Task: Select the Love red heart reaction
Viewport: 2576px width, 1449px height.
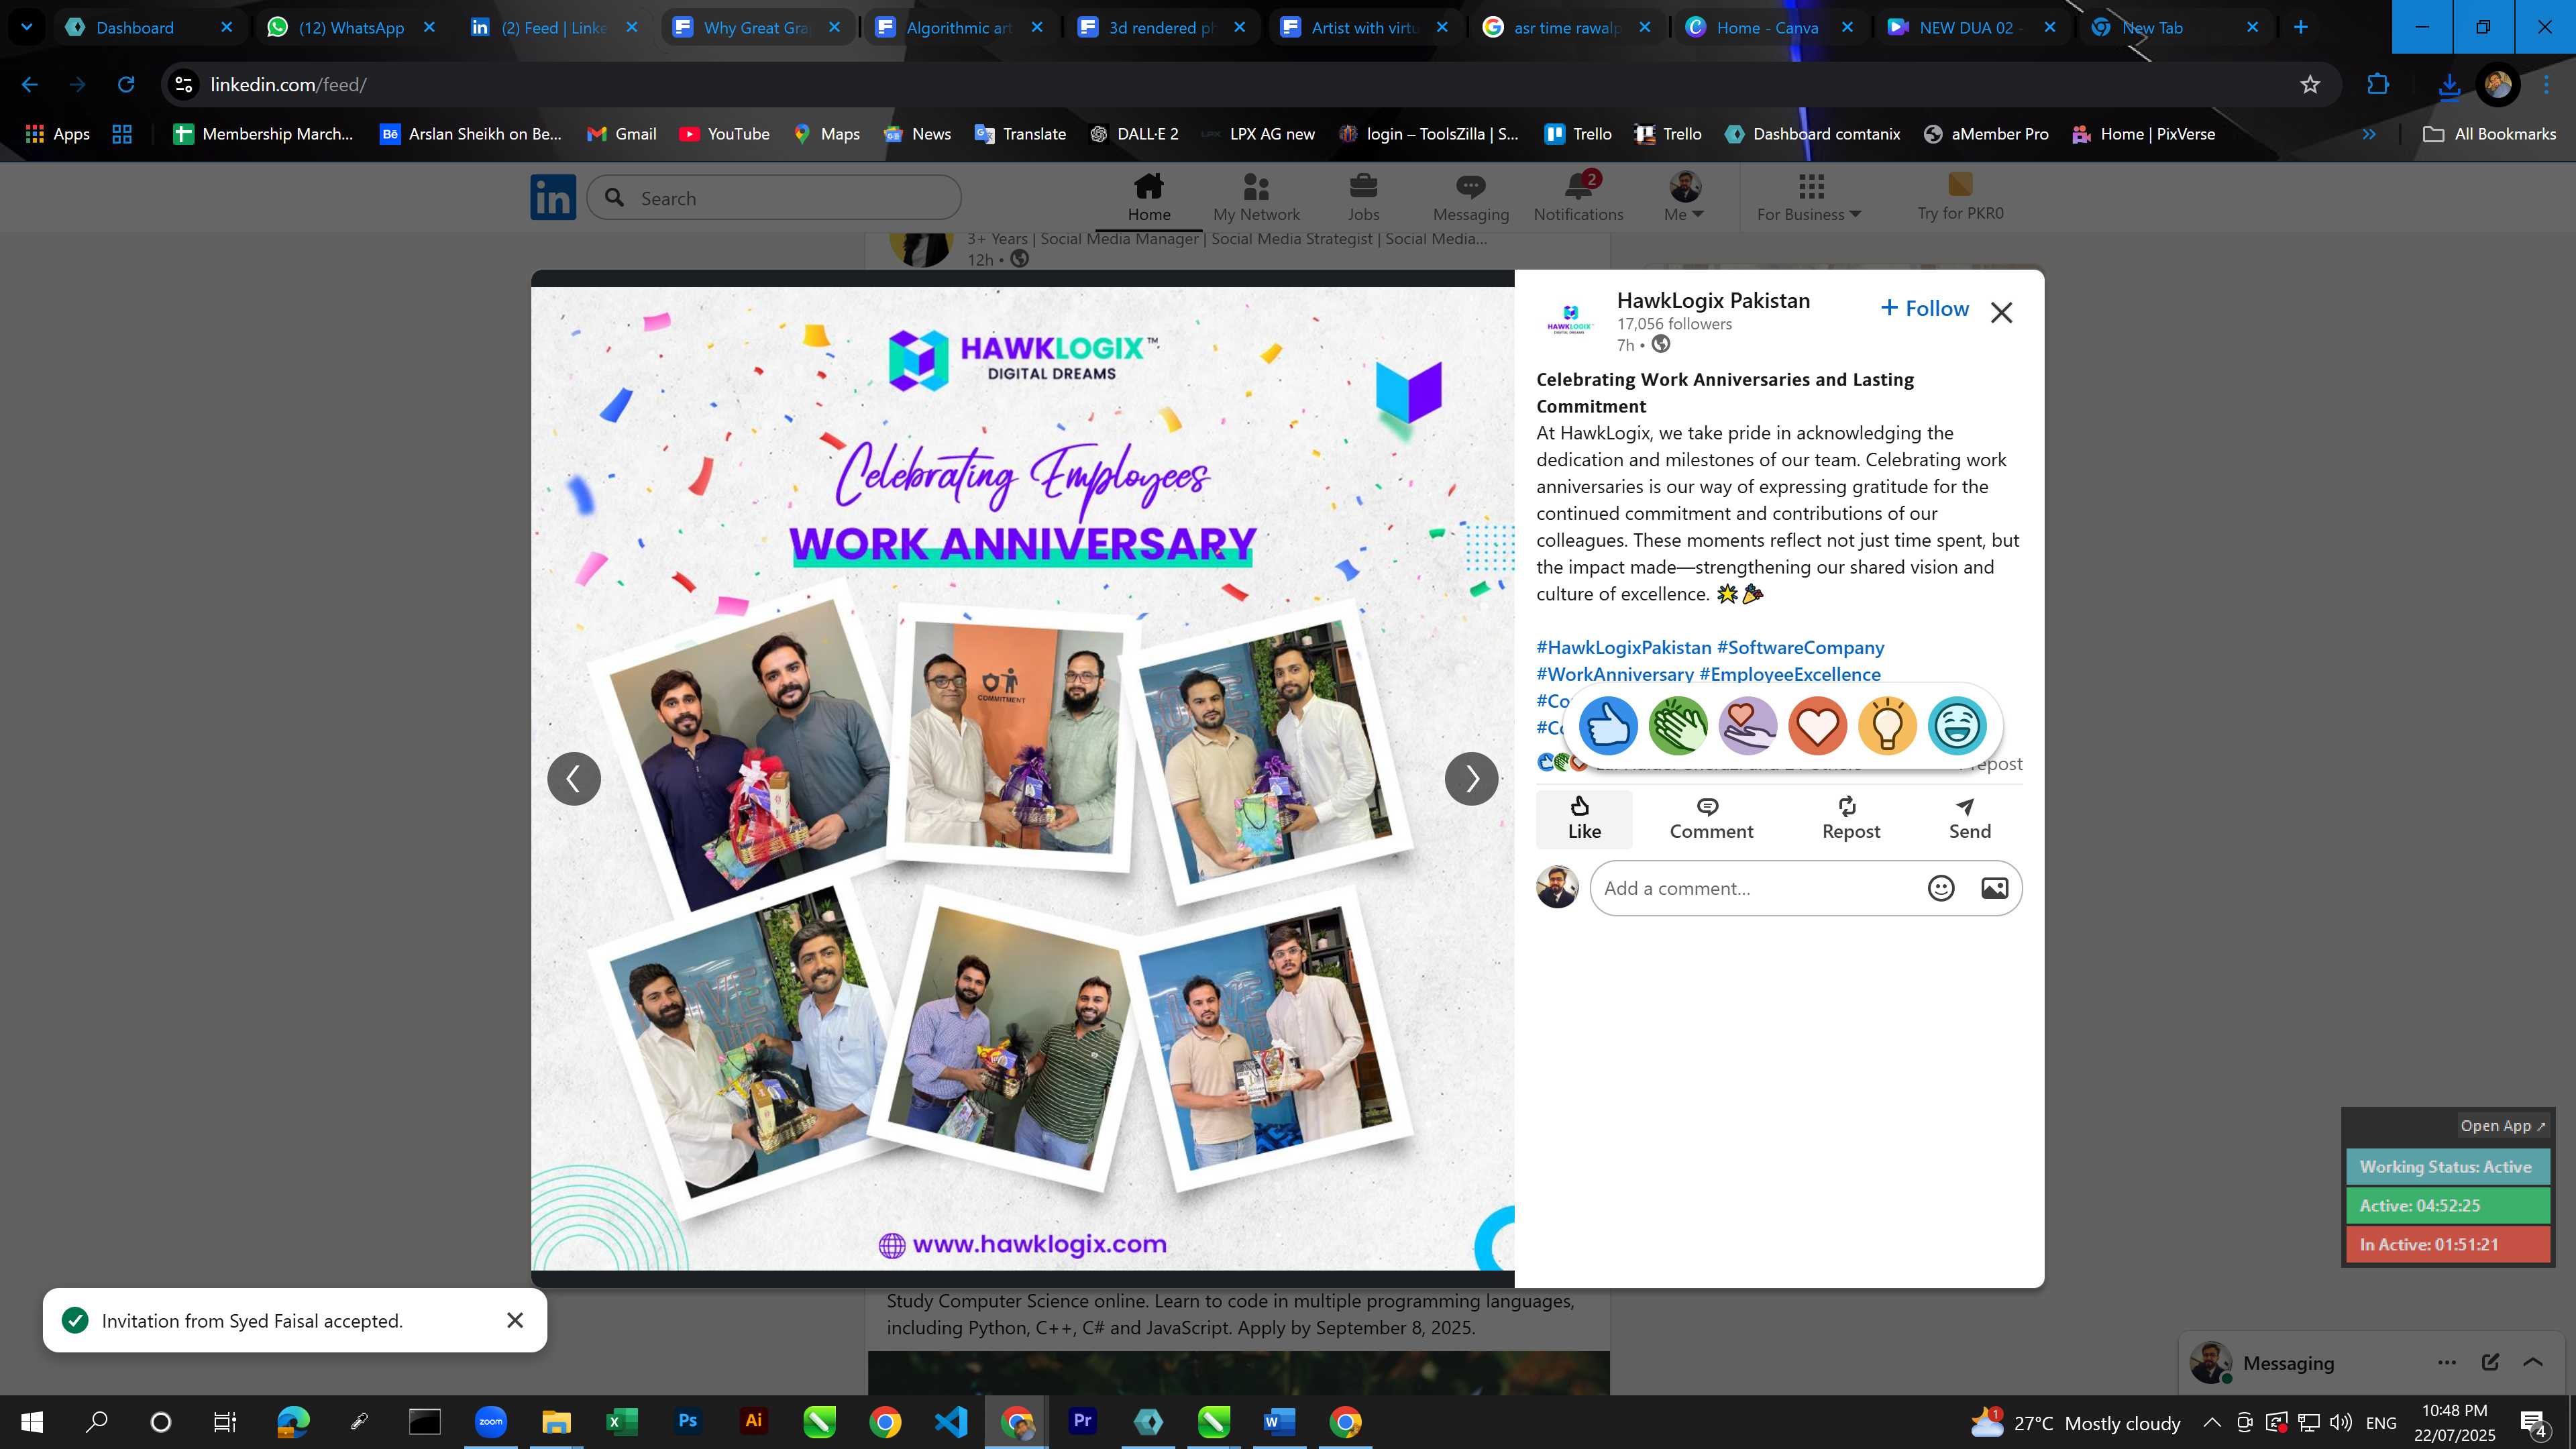Action: click(x=1817, y=725)
